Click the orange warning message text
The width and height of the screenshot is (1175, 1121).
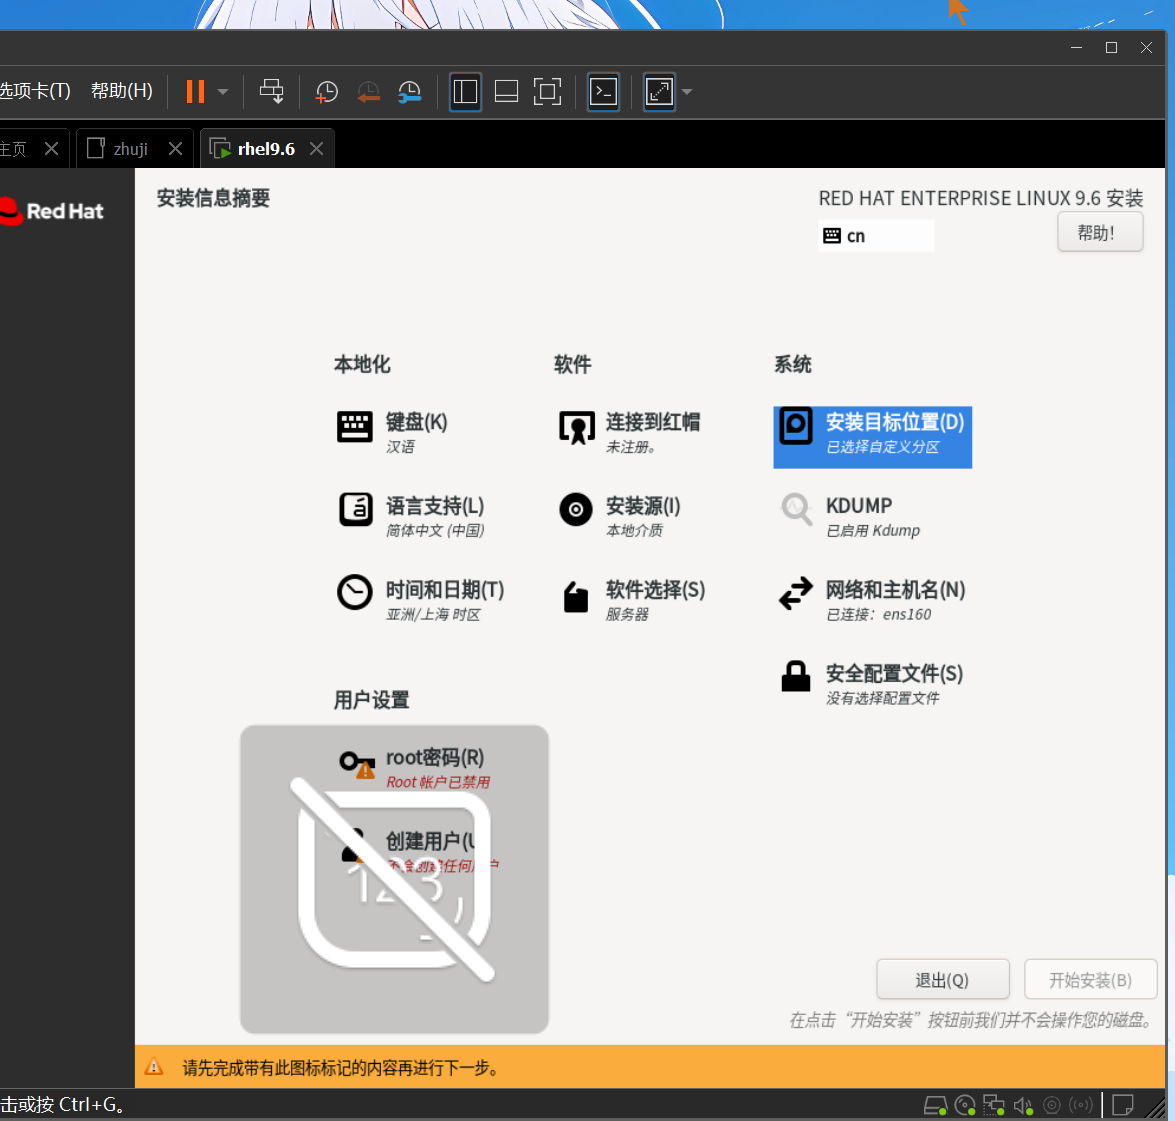tap(342, 1068)
